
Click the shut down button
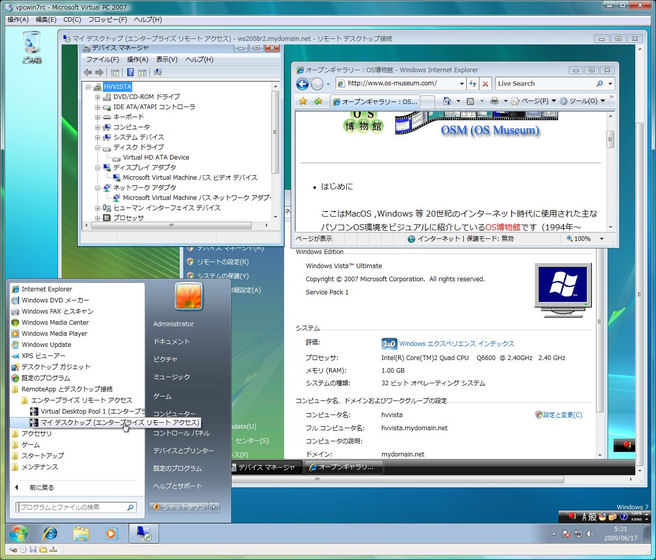(x=179, y=507)
